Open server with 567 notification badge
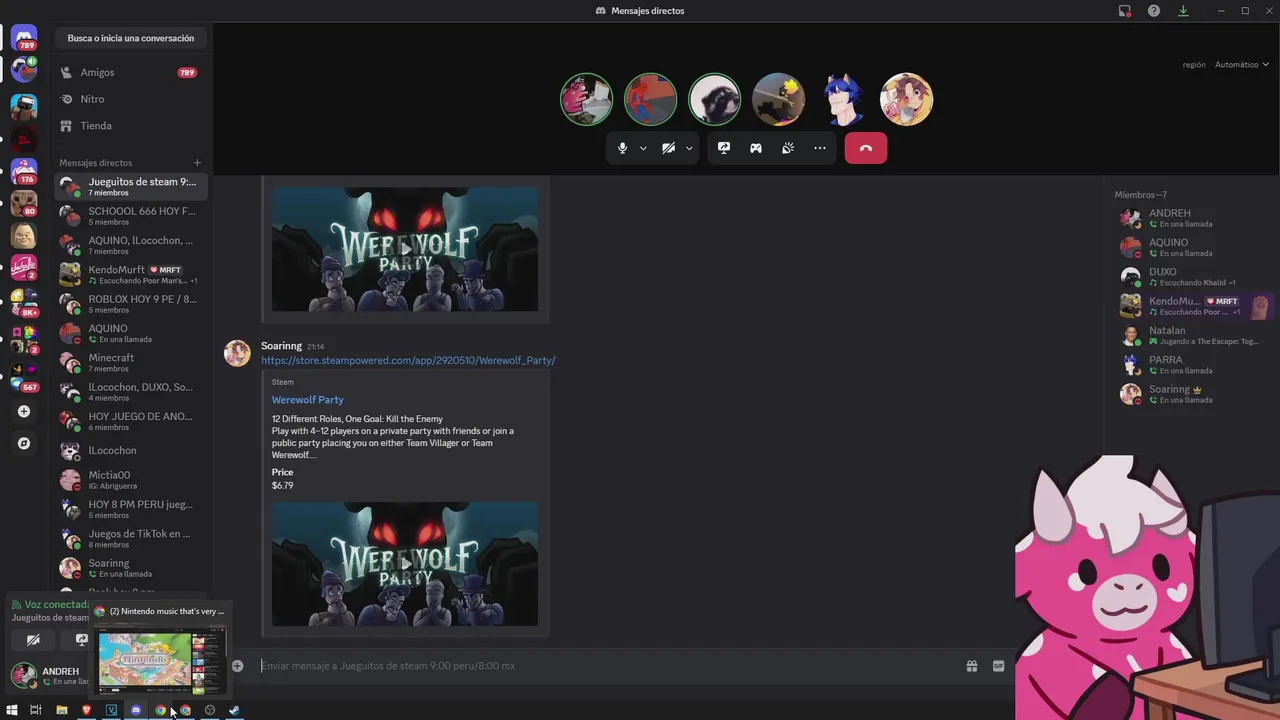Screen dimensions: 1280x720 click(24, 378)
